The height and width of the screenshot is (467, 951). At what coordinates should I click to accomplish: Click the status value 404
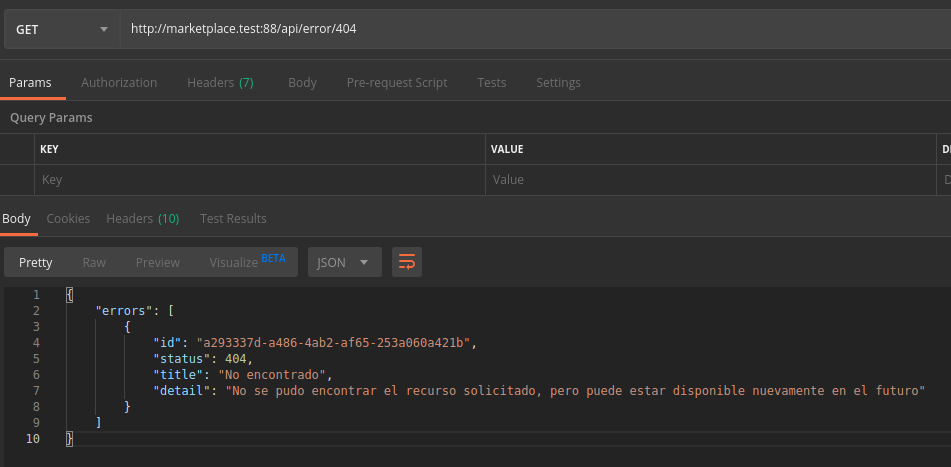tap(235, 358)
